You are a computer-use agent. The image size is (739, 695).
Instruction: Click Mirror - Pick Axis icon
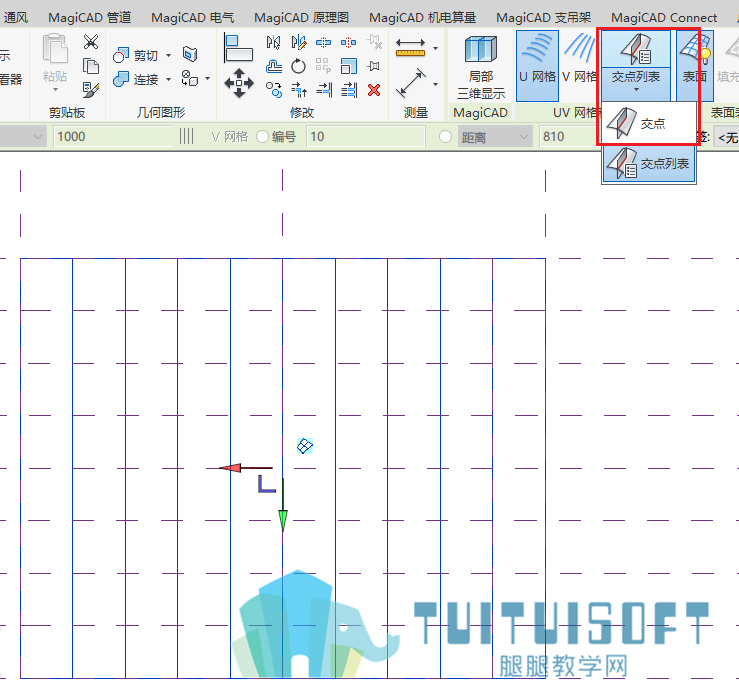coord(273,42)
